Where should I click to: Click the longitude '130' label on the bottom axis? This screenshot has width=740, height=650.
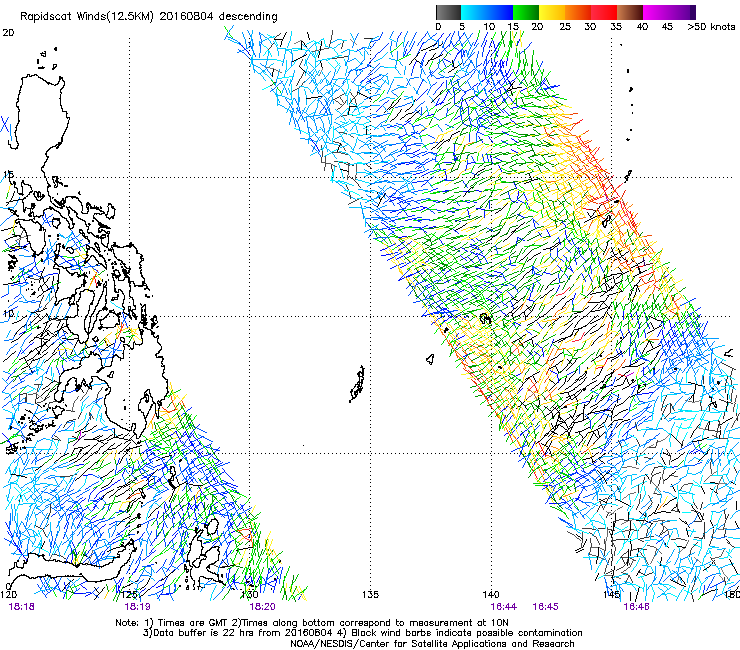[250, 594]
